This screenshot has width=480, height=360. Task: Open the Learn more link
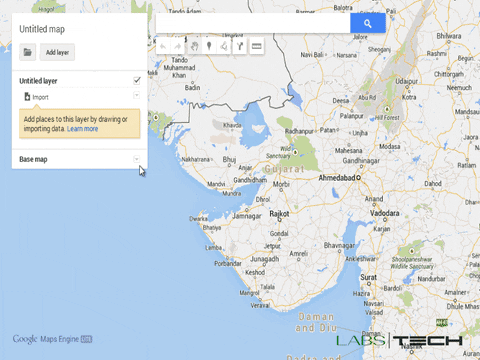82,129
